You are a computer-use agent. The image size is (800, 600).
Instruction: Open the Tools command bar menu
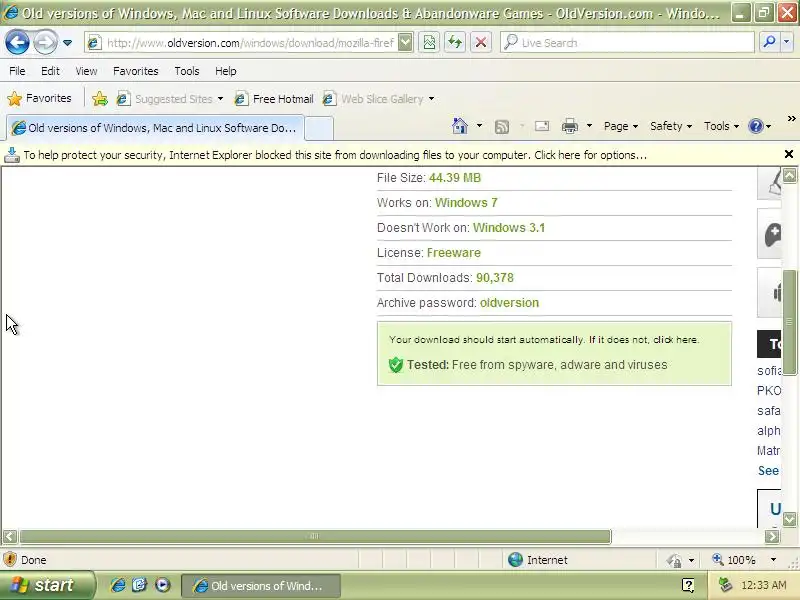point(721,126)
